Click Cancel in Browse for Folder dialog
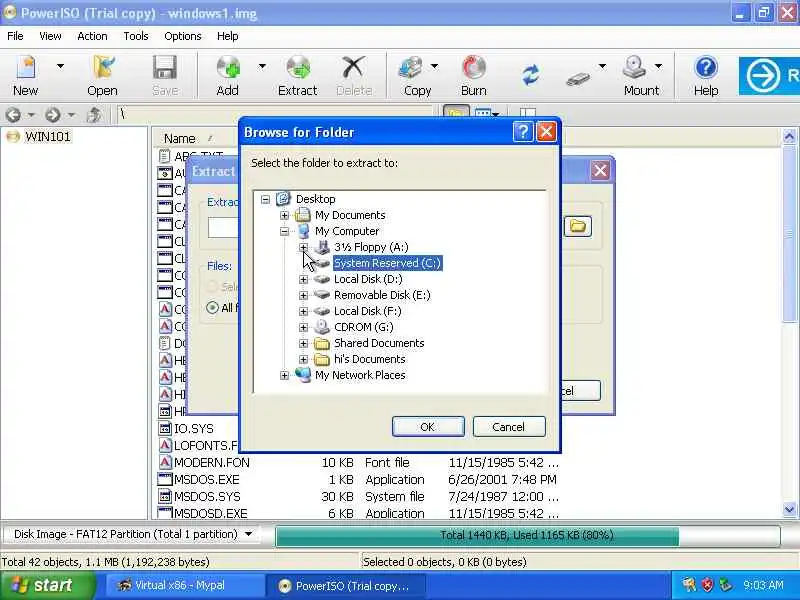The height and width of the screenshot is (600, 800). pos(509,427)
